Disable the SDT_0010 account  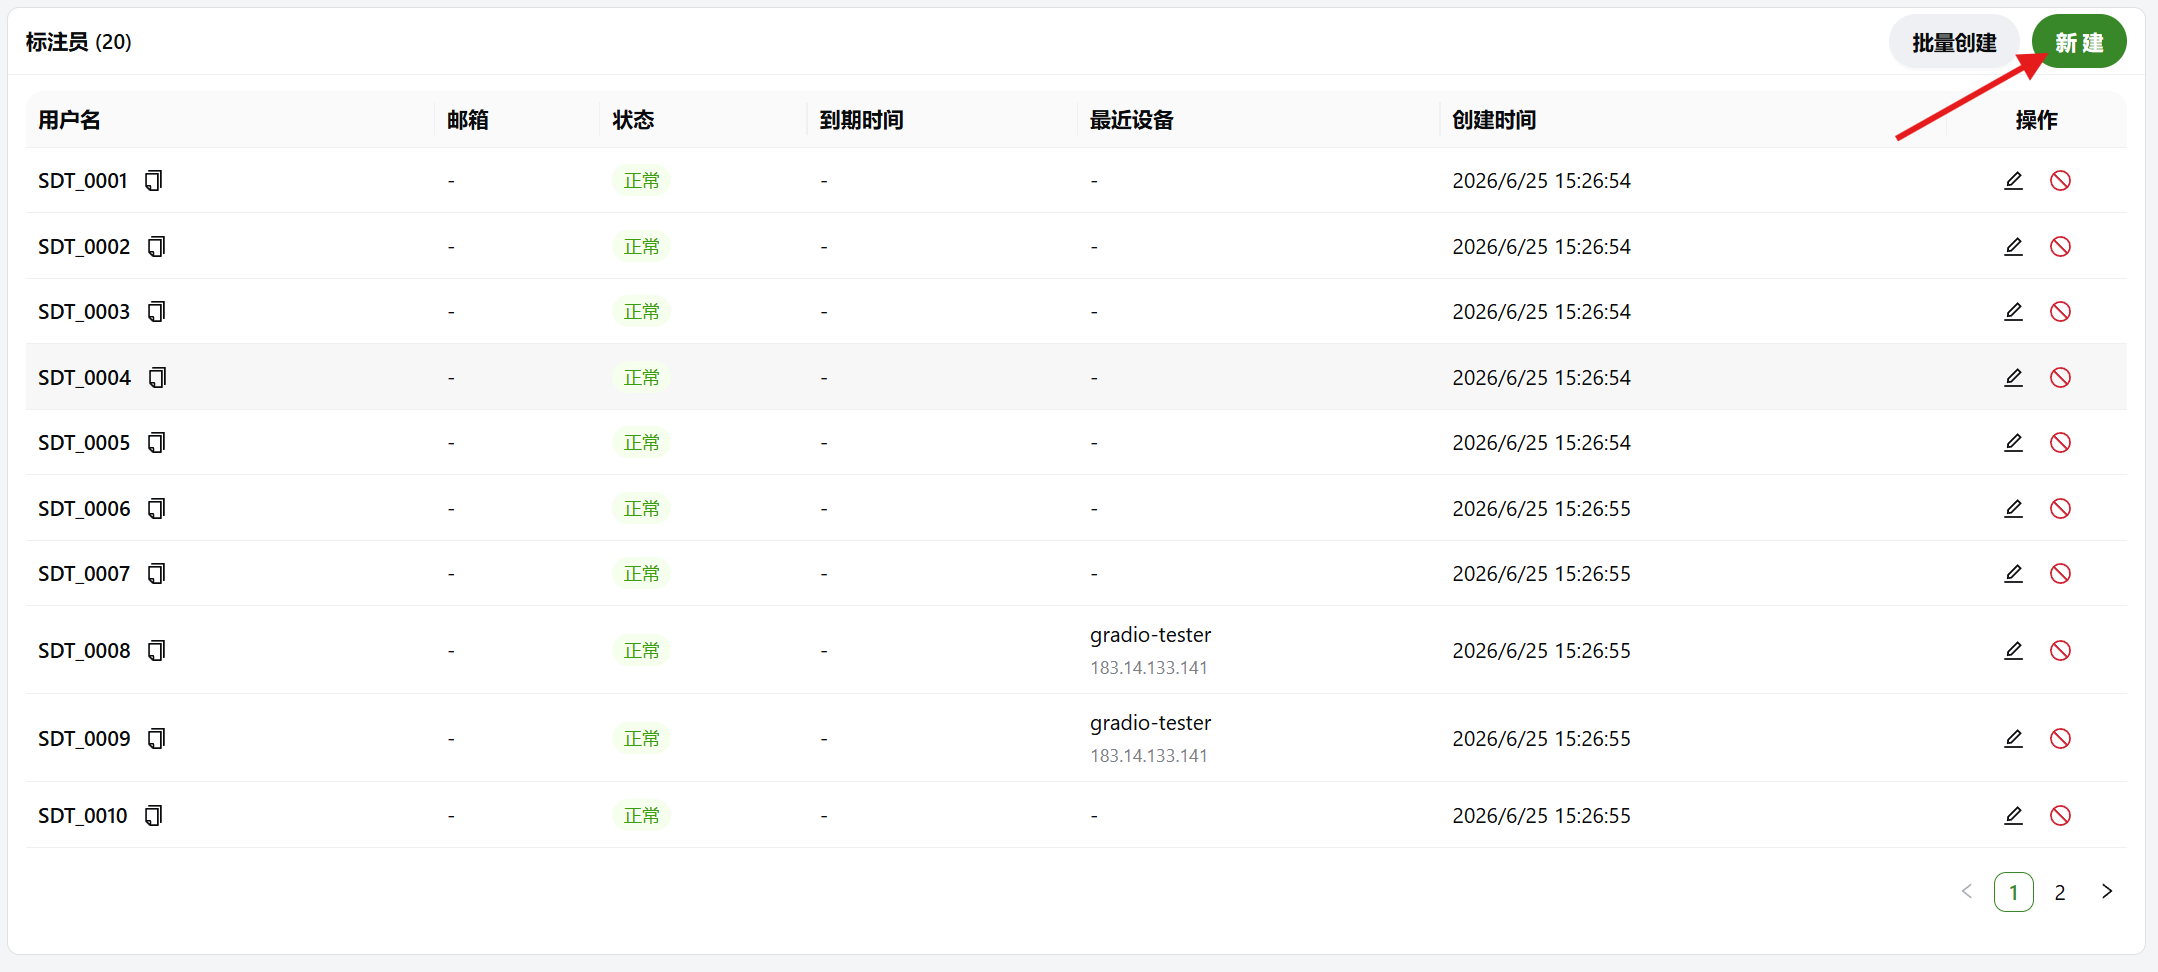(x=2060, y=816)
